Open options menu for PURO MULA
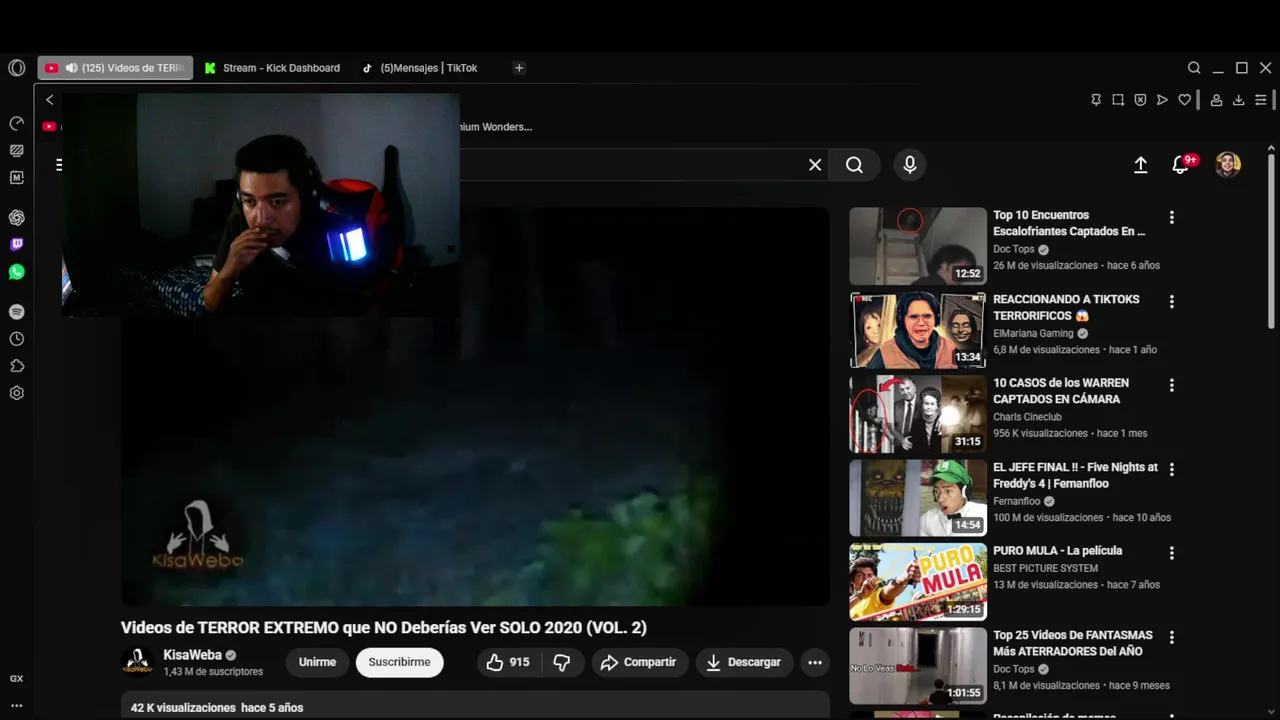Screen dimensions: 1280x720 [x=1171, y=553]
